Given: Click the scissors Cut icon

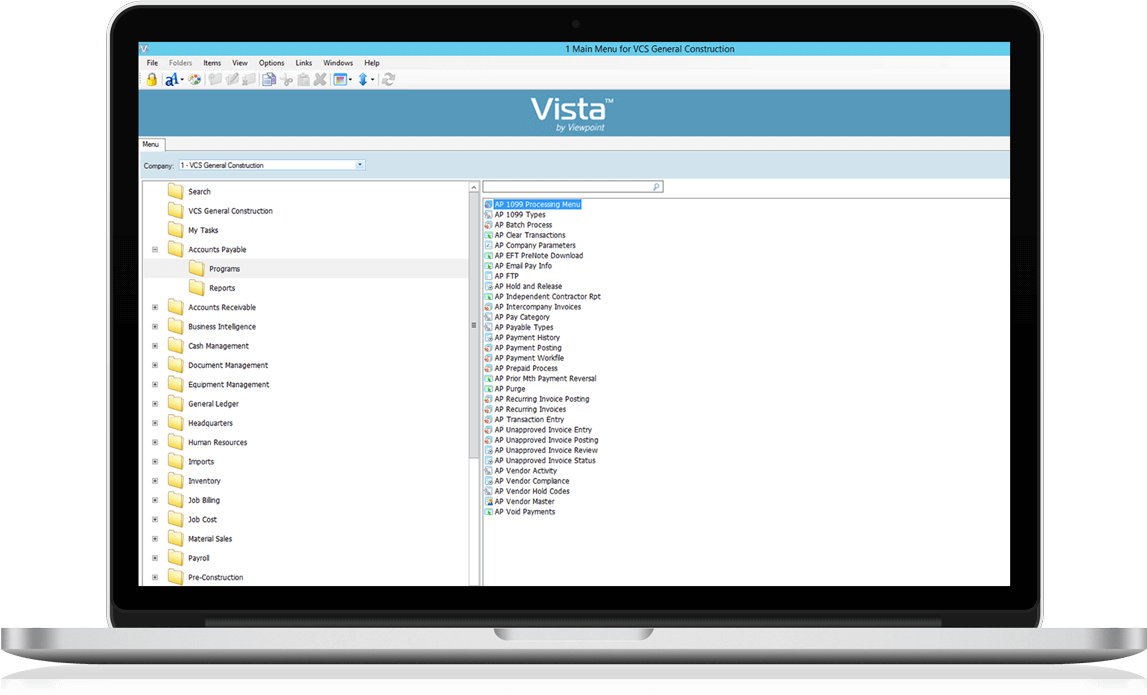Looking at the screenshot, I should point(287,80).
